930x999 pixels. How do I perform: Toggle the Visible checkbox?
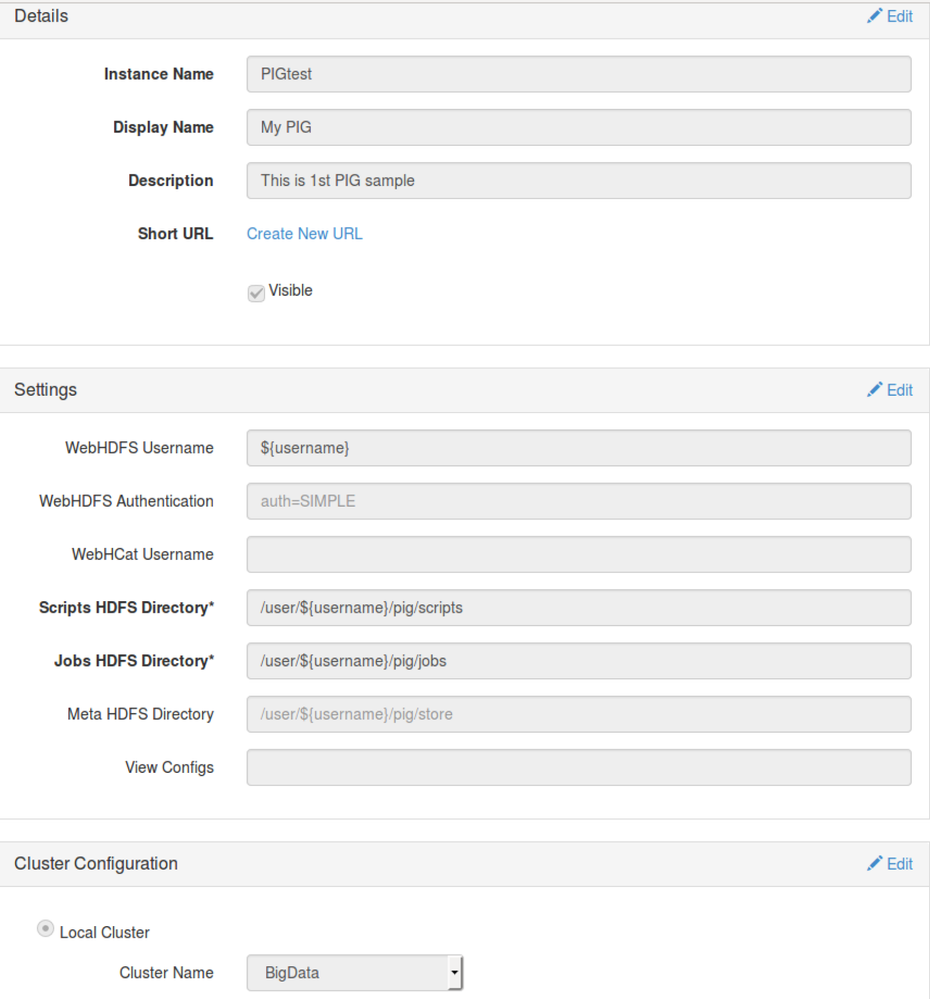pyautogui.click(x=256, y=292)
